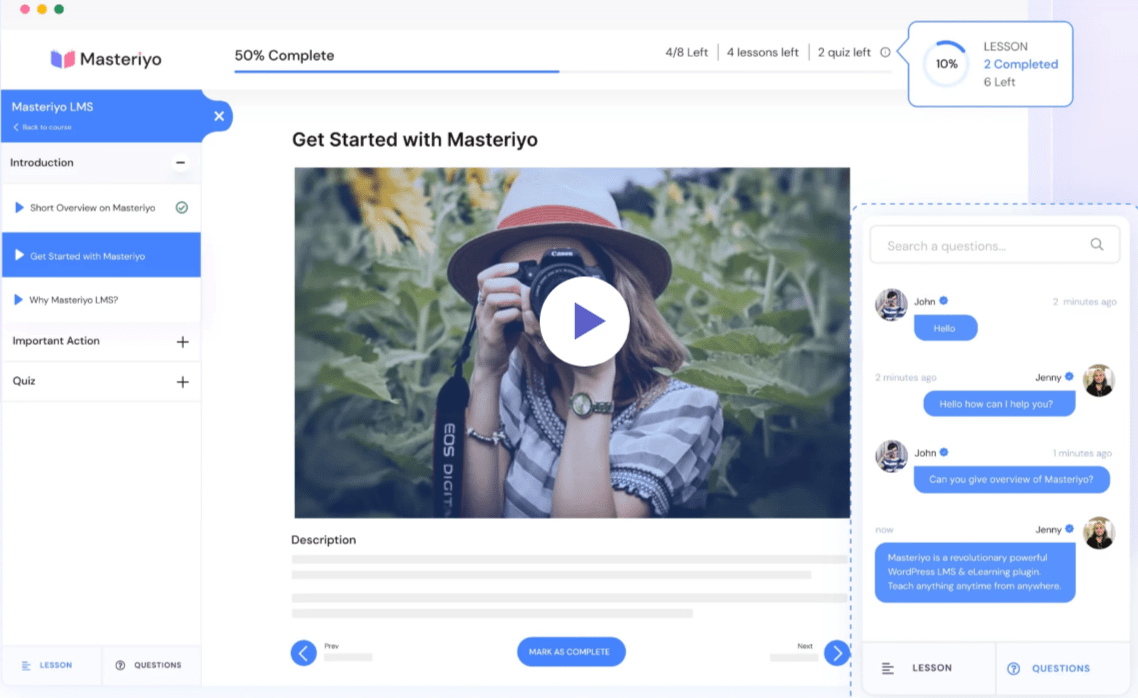Screen dimensions: 1138x698
Task: Click the magnifier icon in the question search bar
Action: 1096,243
